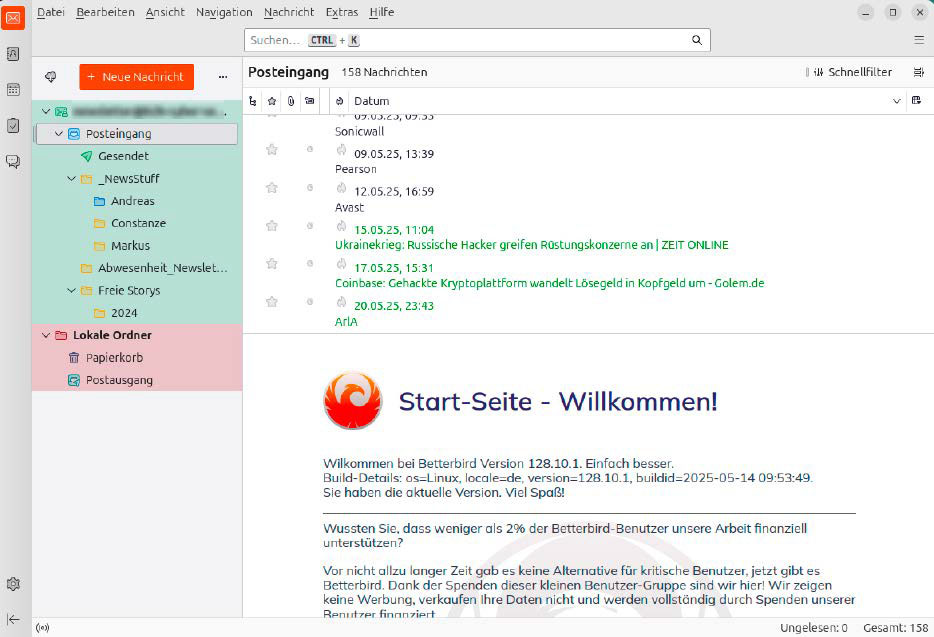
Task: Open the Settings gear in sidebar
Action: (13, 584)
